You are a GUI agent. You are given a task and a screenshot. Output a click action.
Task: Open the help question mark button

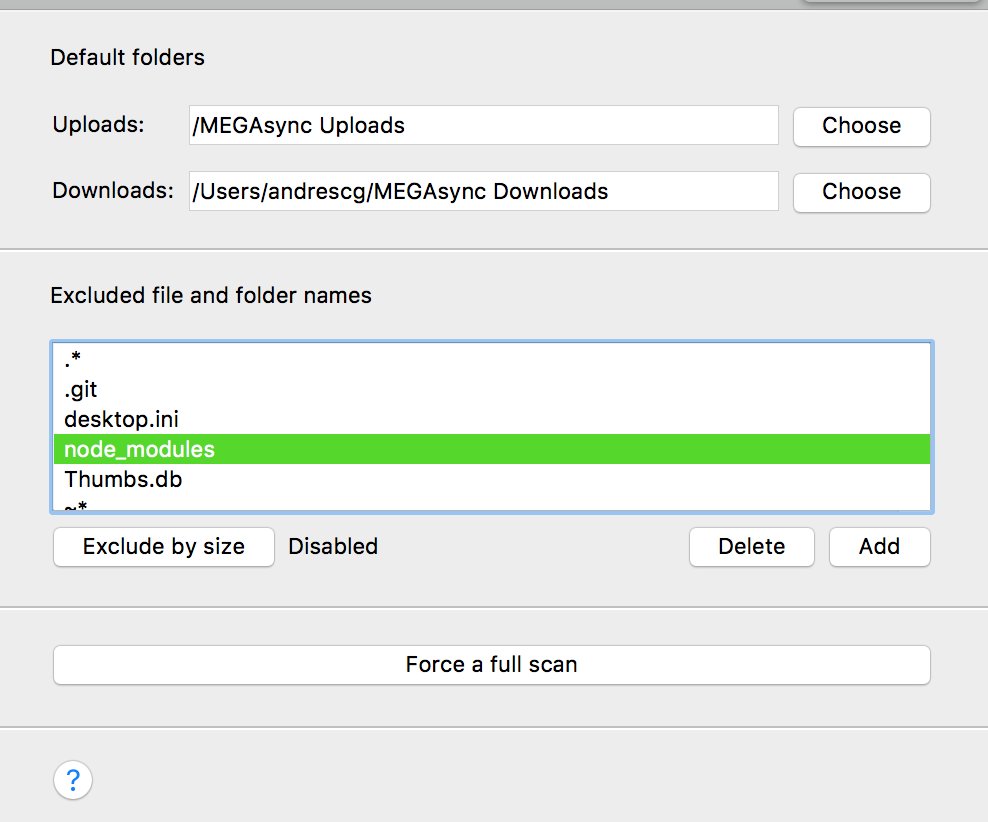coord(73,780)
